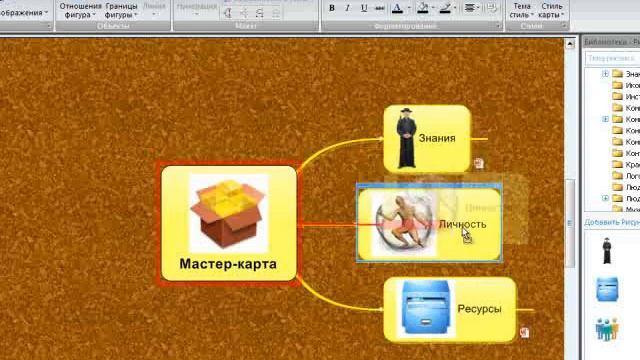Click the canvas vertical scrollbar thumb
This screenshot has height=360, width=640.
click(570, 223)
